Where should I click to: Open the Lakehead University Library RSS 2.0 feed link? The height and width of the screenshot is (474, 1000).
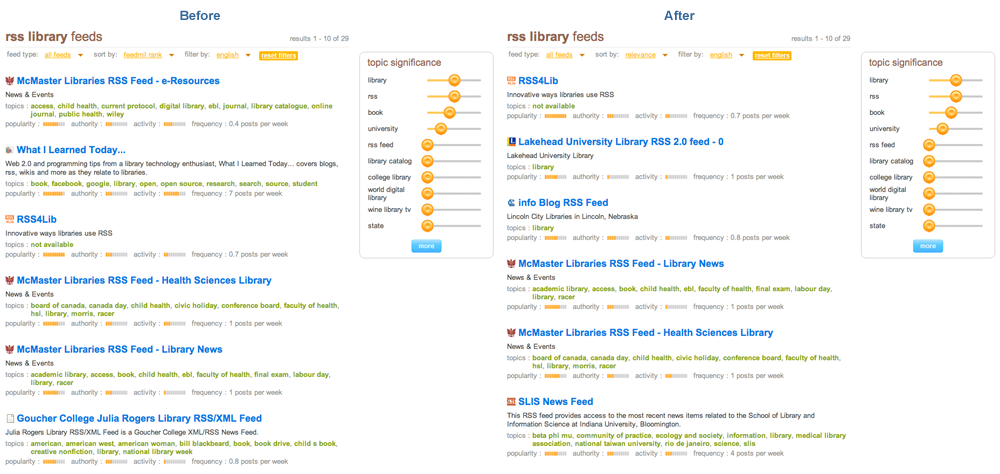pos(621,142)
